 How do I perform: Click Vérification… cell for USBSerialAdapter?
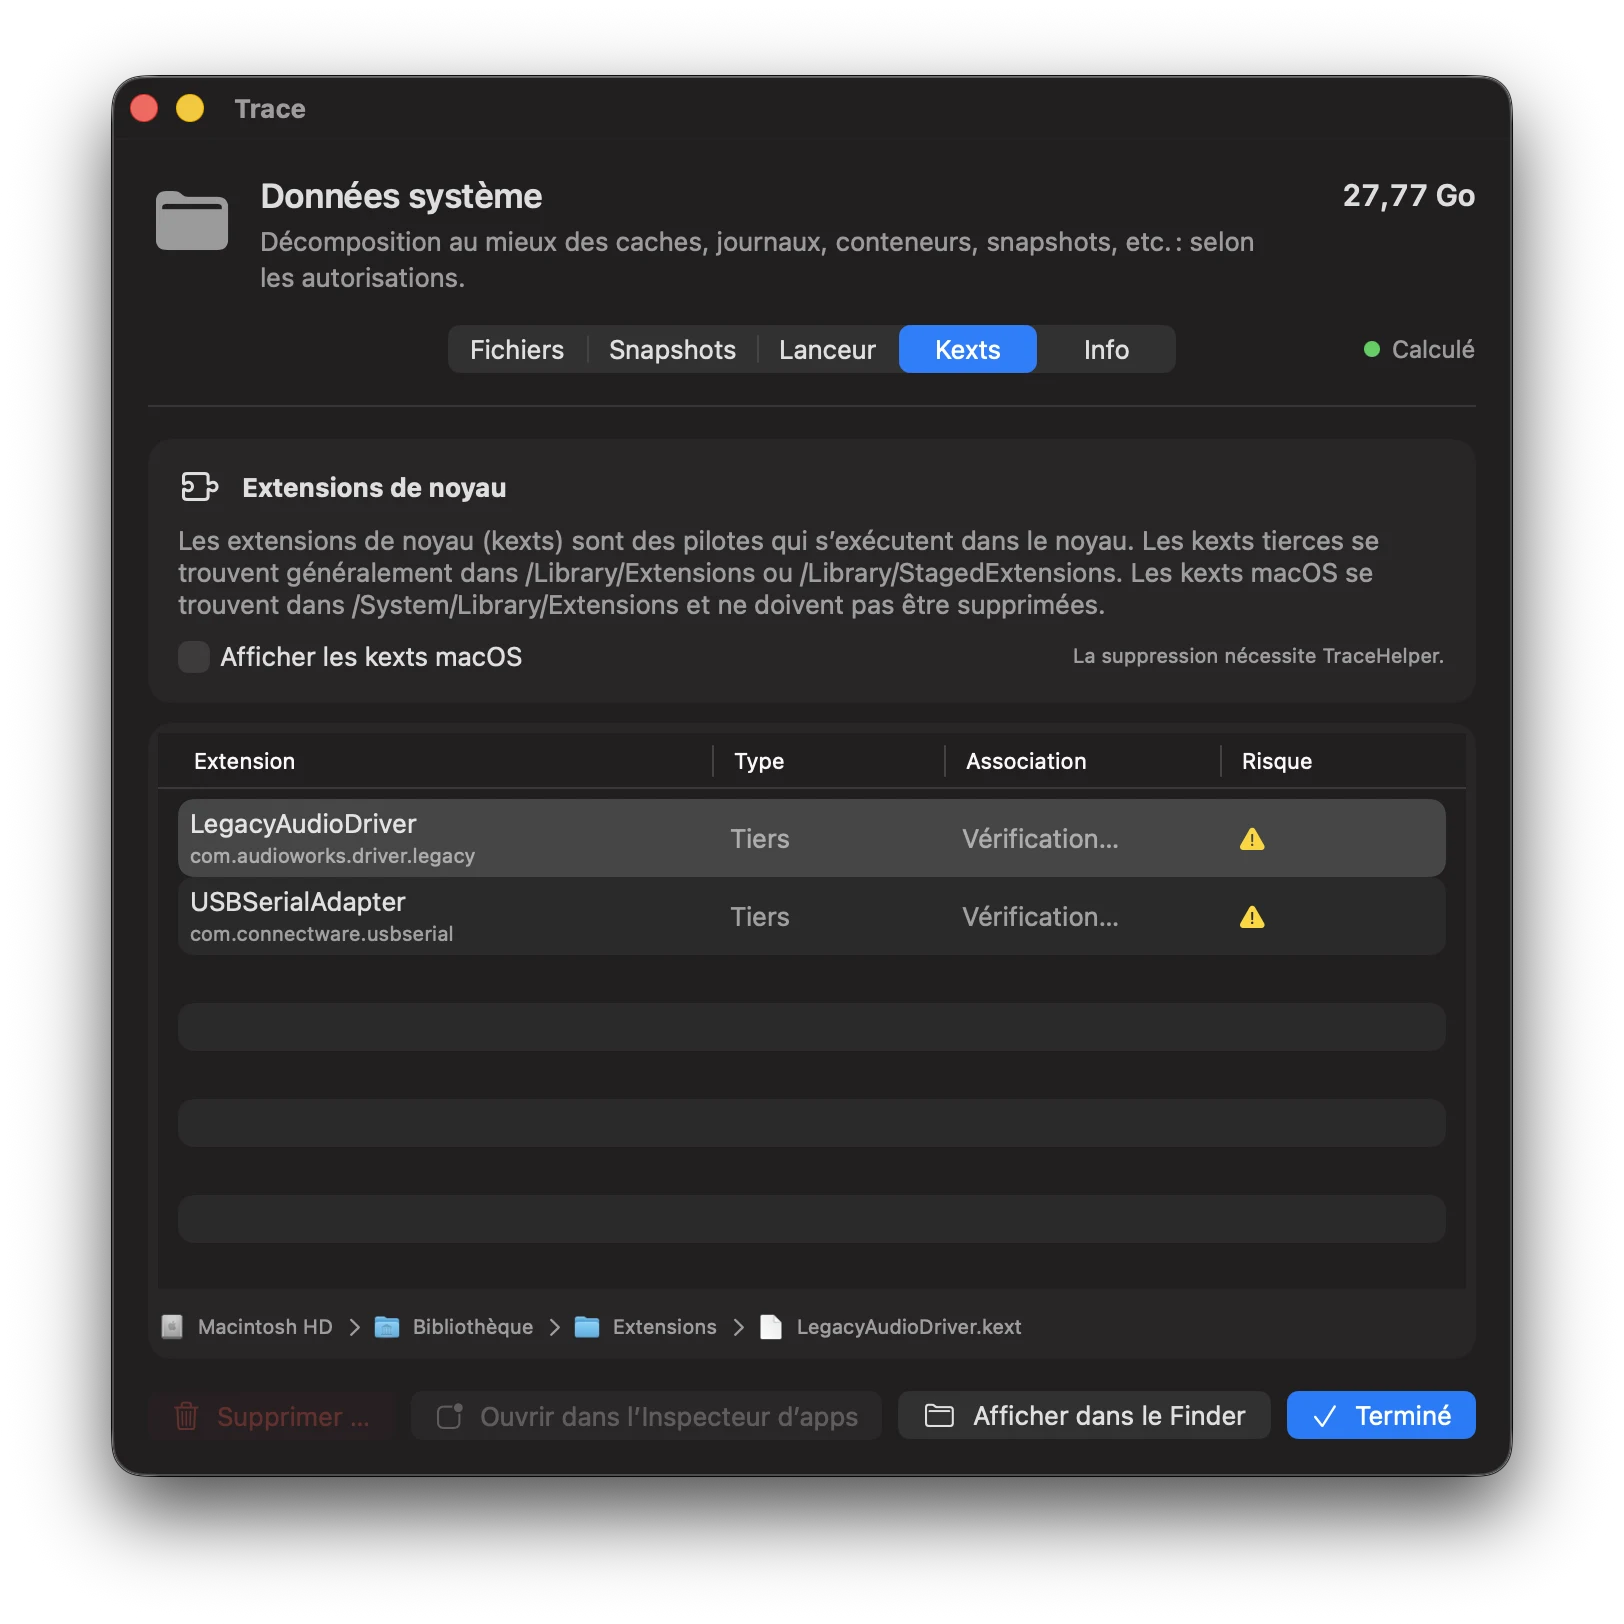[x=1040, y=917]
